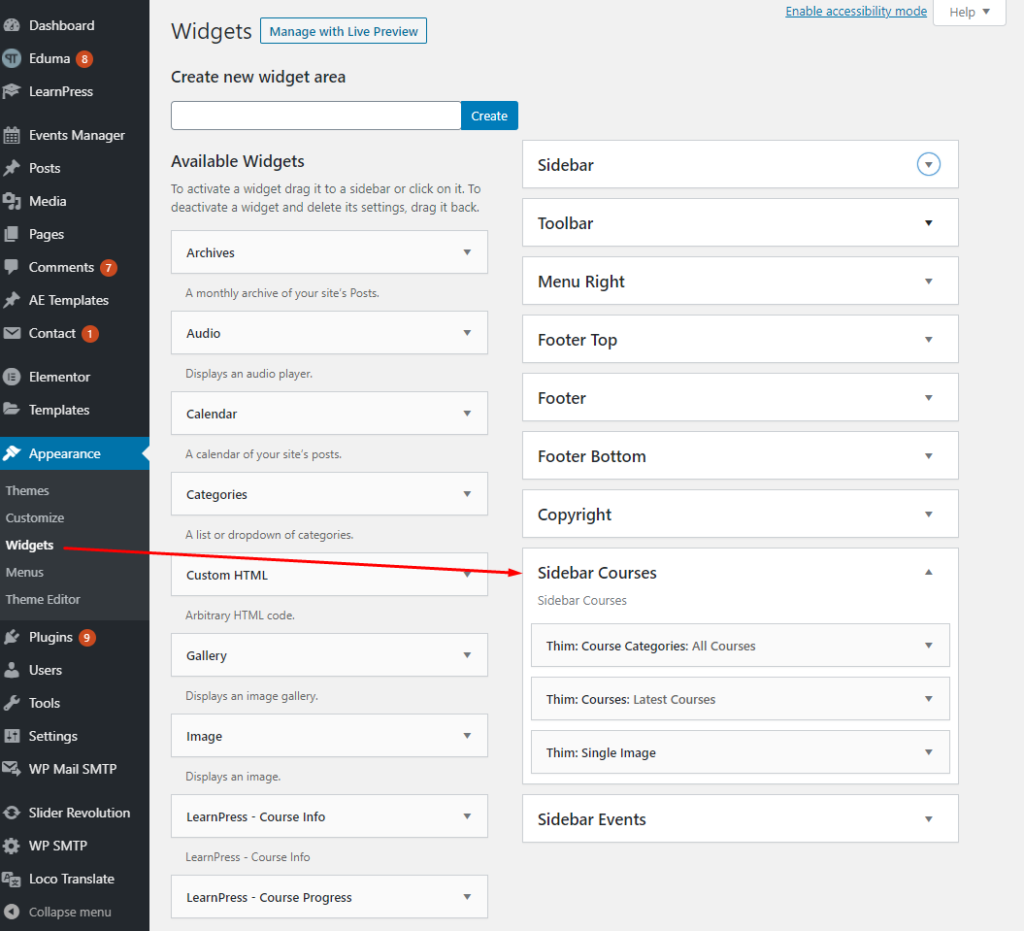Open the Theme Editor menu item

[x=42, y=599]
